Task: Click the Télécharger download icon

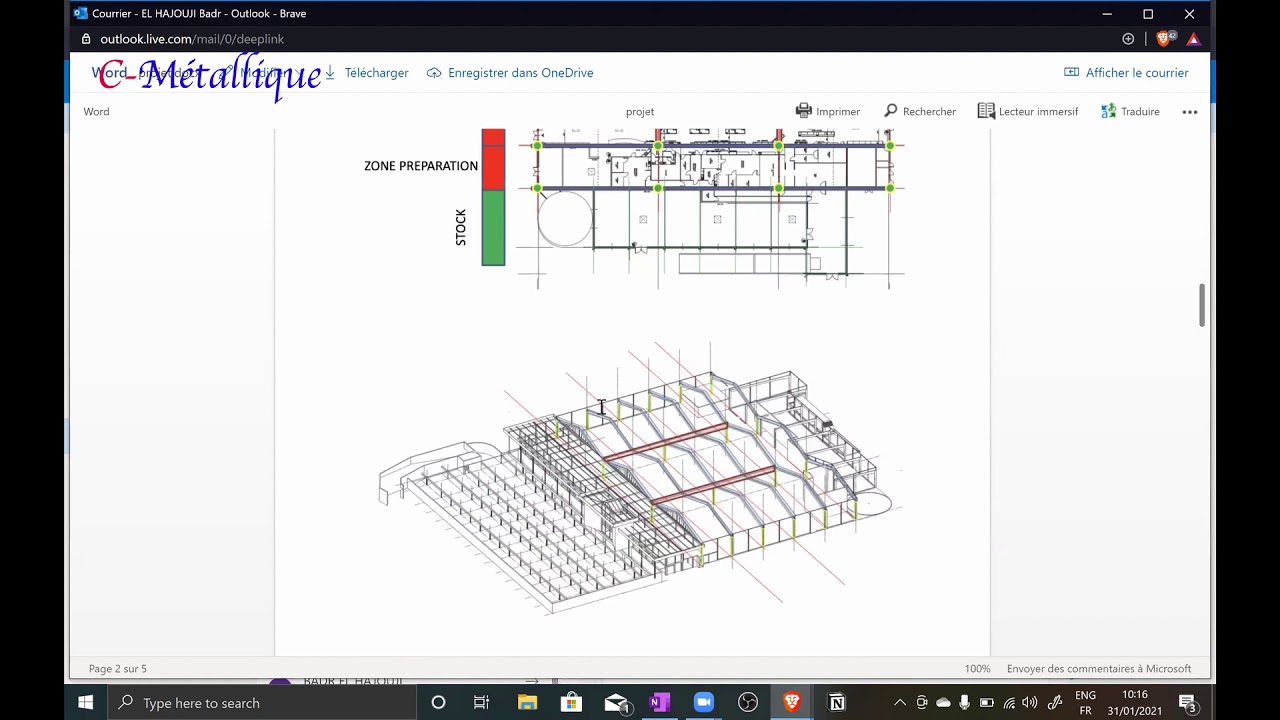Action: pyautogui.click(x=330, y=73)
